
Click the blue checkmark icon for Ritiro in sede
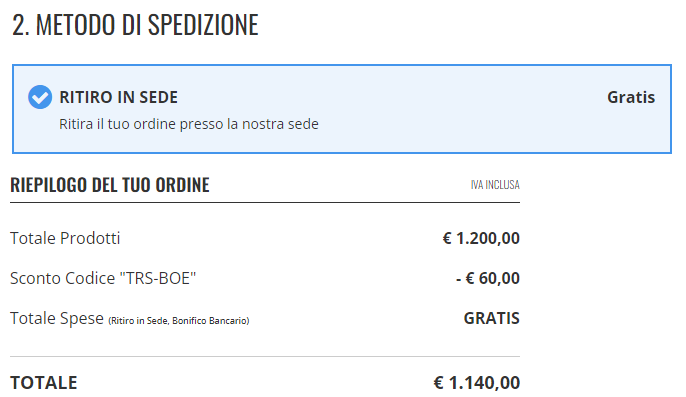tap(40, 97)
